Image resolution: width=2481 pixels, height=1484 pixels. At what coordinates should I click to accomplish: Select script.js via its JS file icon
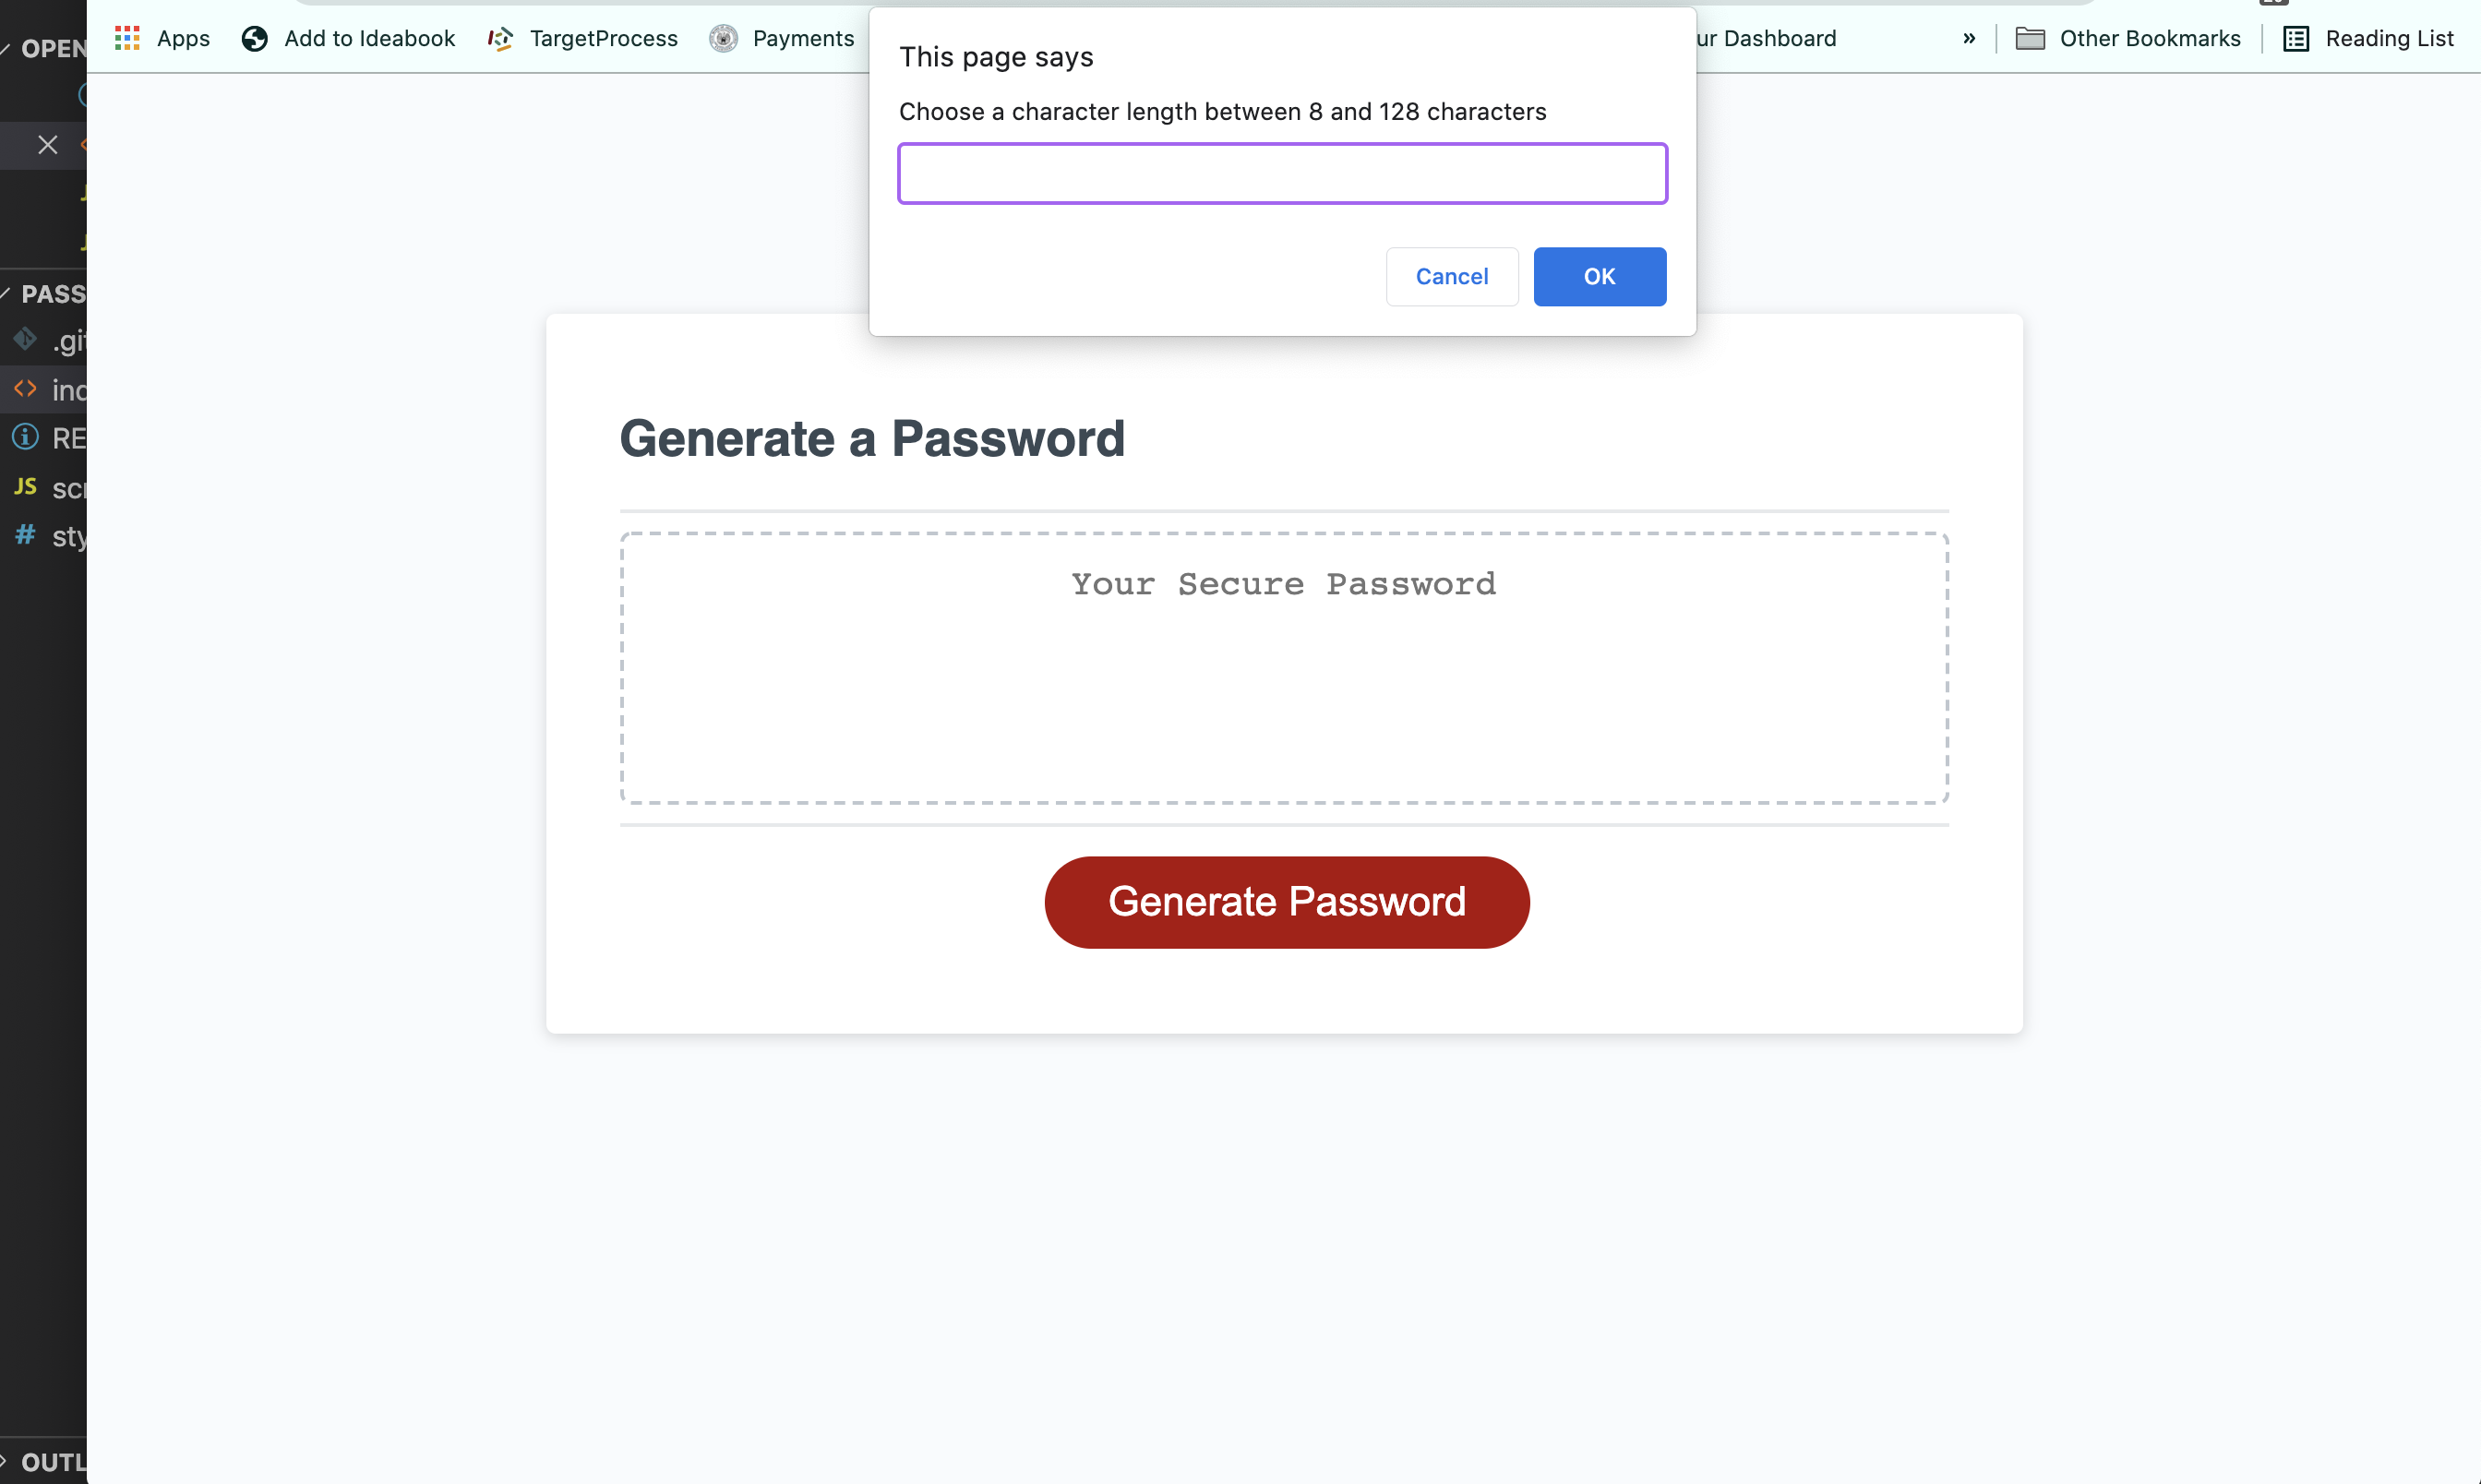pyautogui.click(x=23, y=487)
